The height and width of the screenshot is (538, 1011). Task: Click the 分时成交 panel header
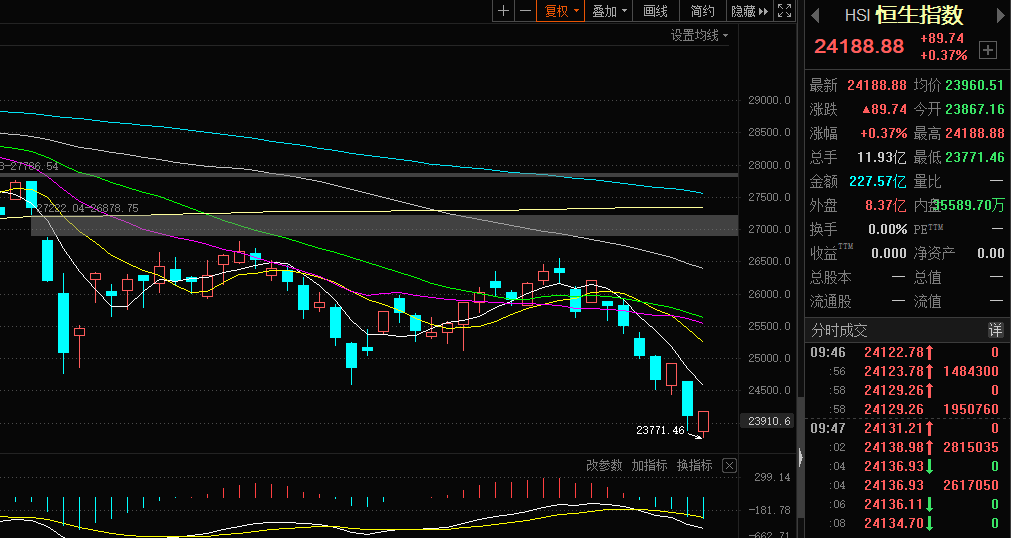click(x=839, y=330)
